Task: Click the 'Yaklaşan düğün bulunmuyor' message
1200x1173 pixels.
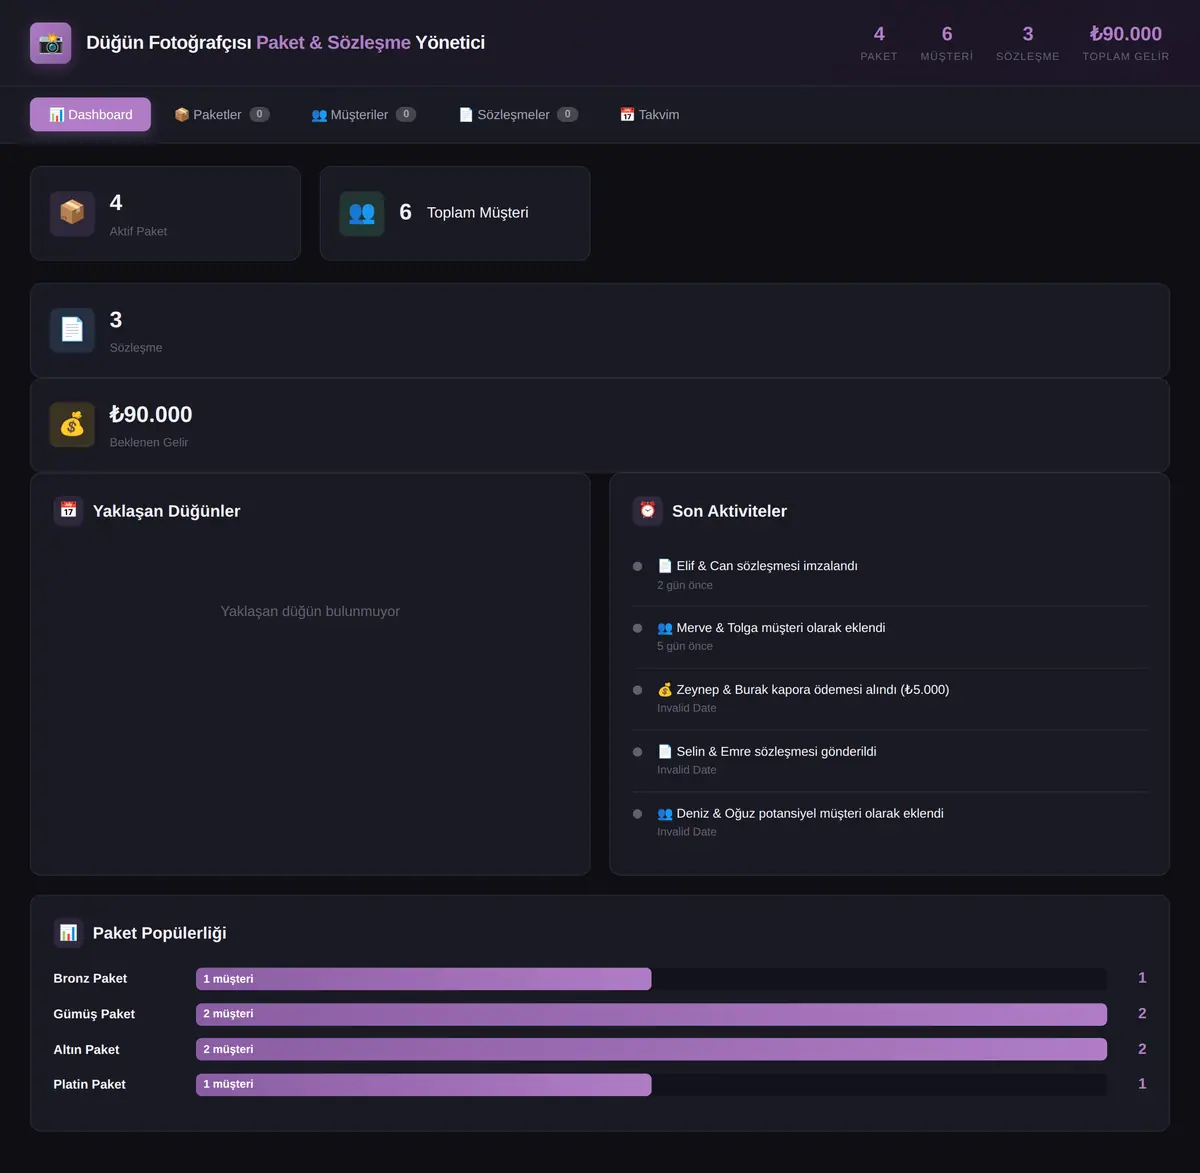Action: pyautogui.click(x=310, y=611)
